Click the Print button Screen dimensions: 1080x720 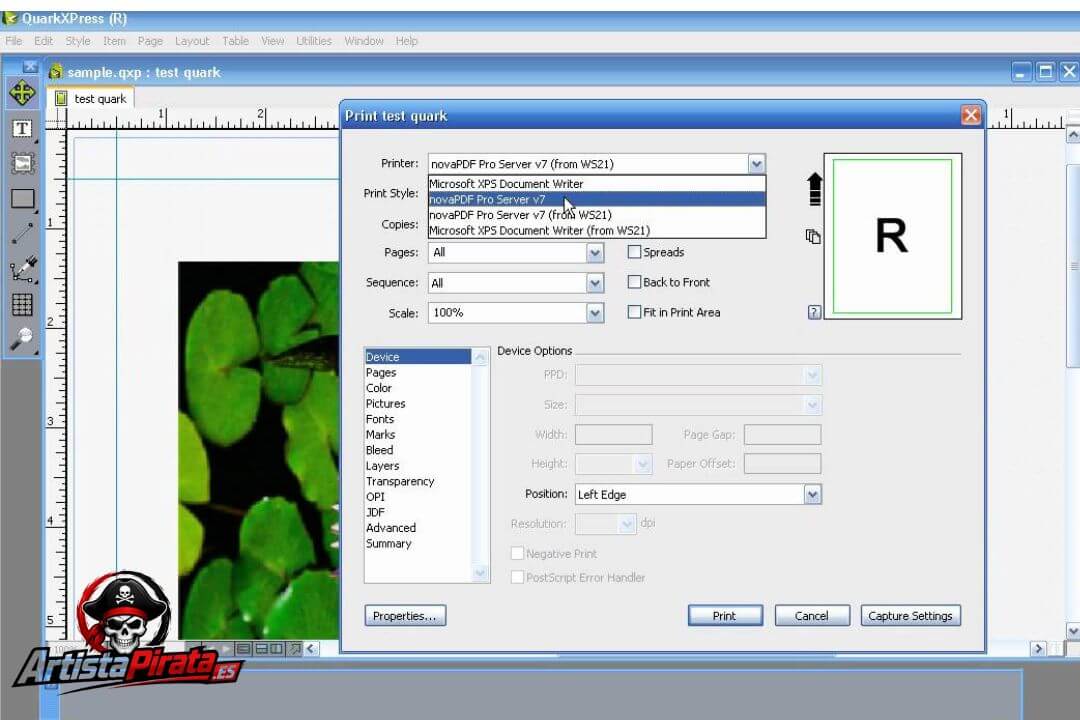(x=725, y=616)
